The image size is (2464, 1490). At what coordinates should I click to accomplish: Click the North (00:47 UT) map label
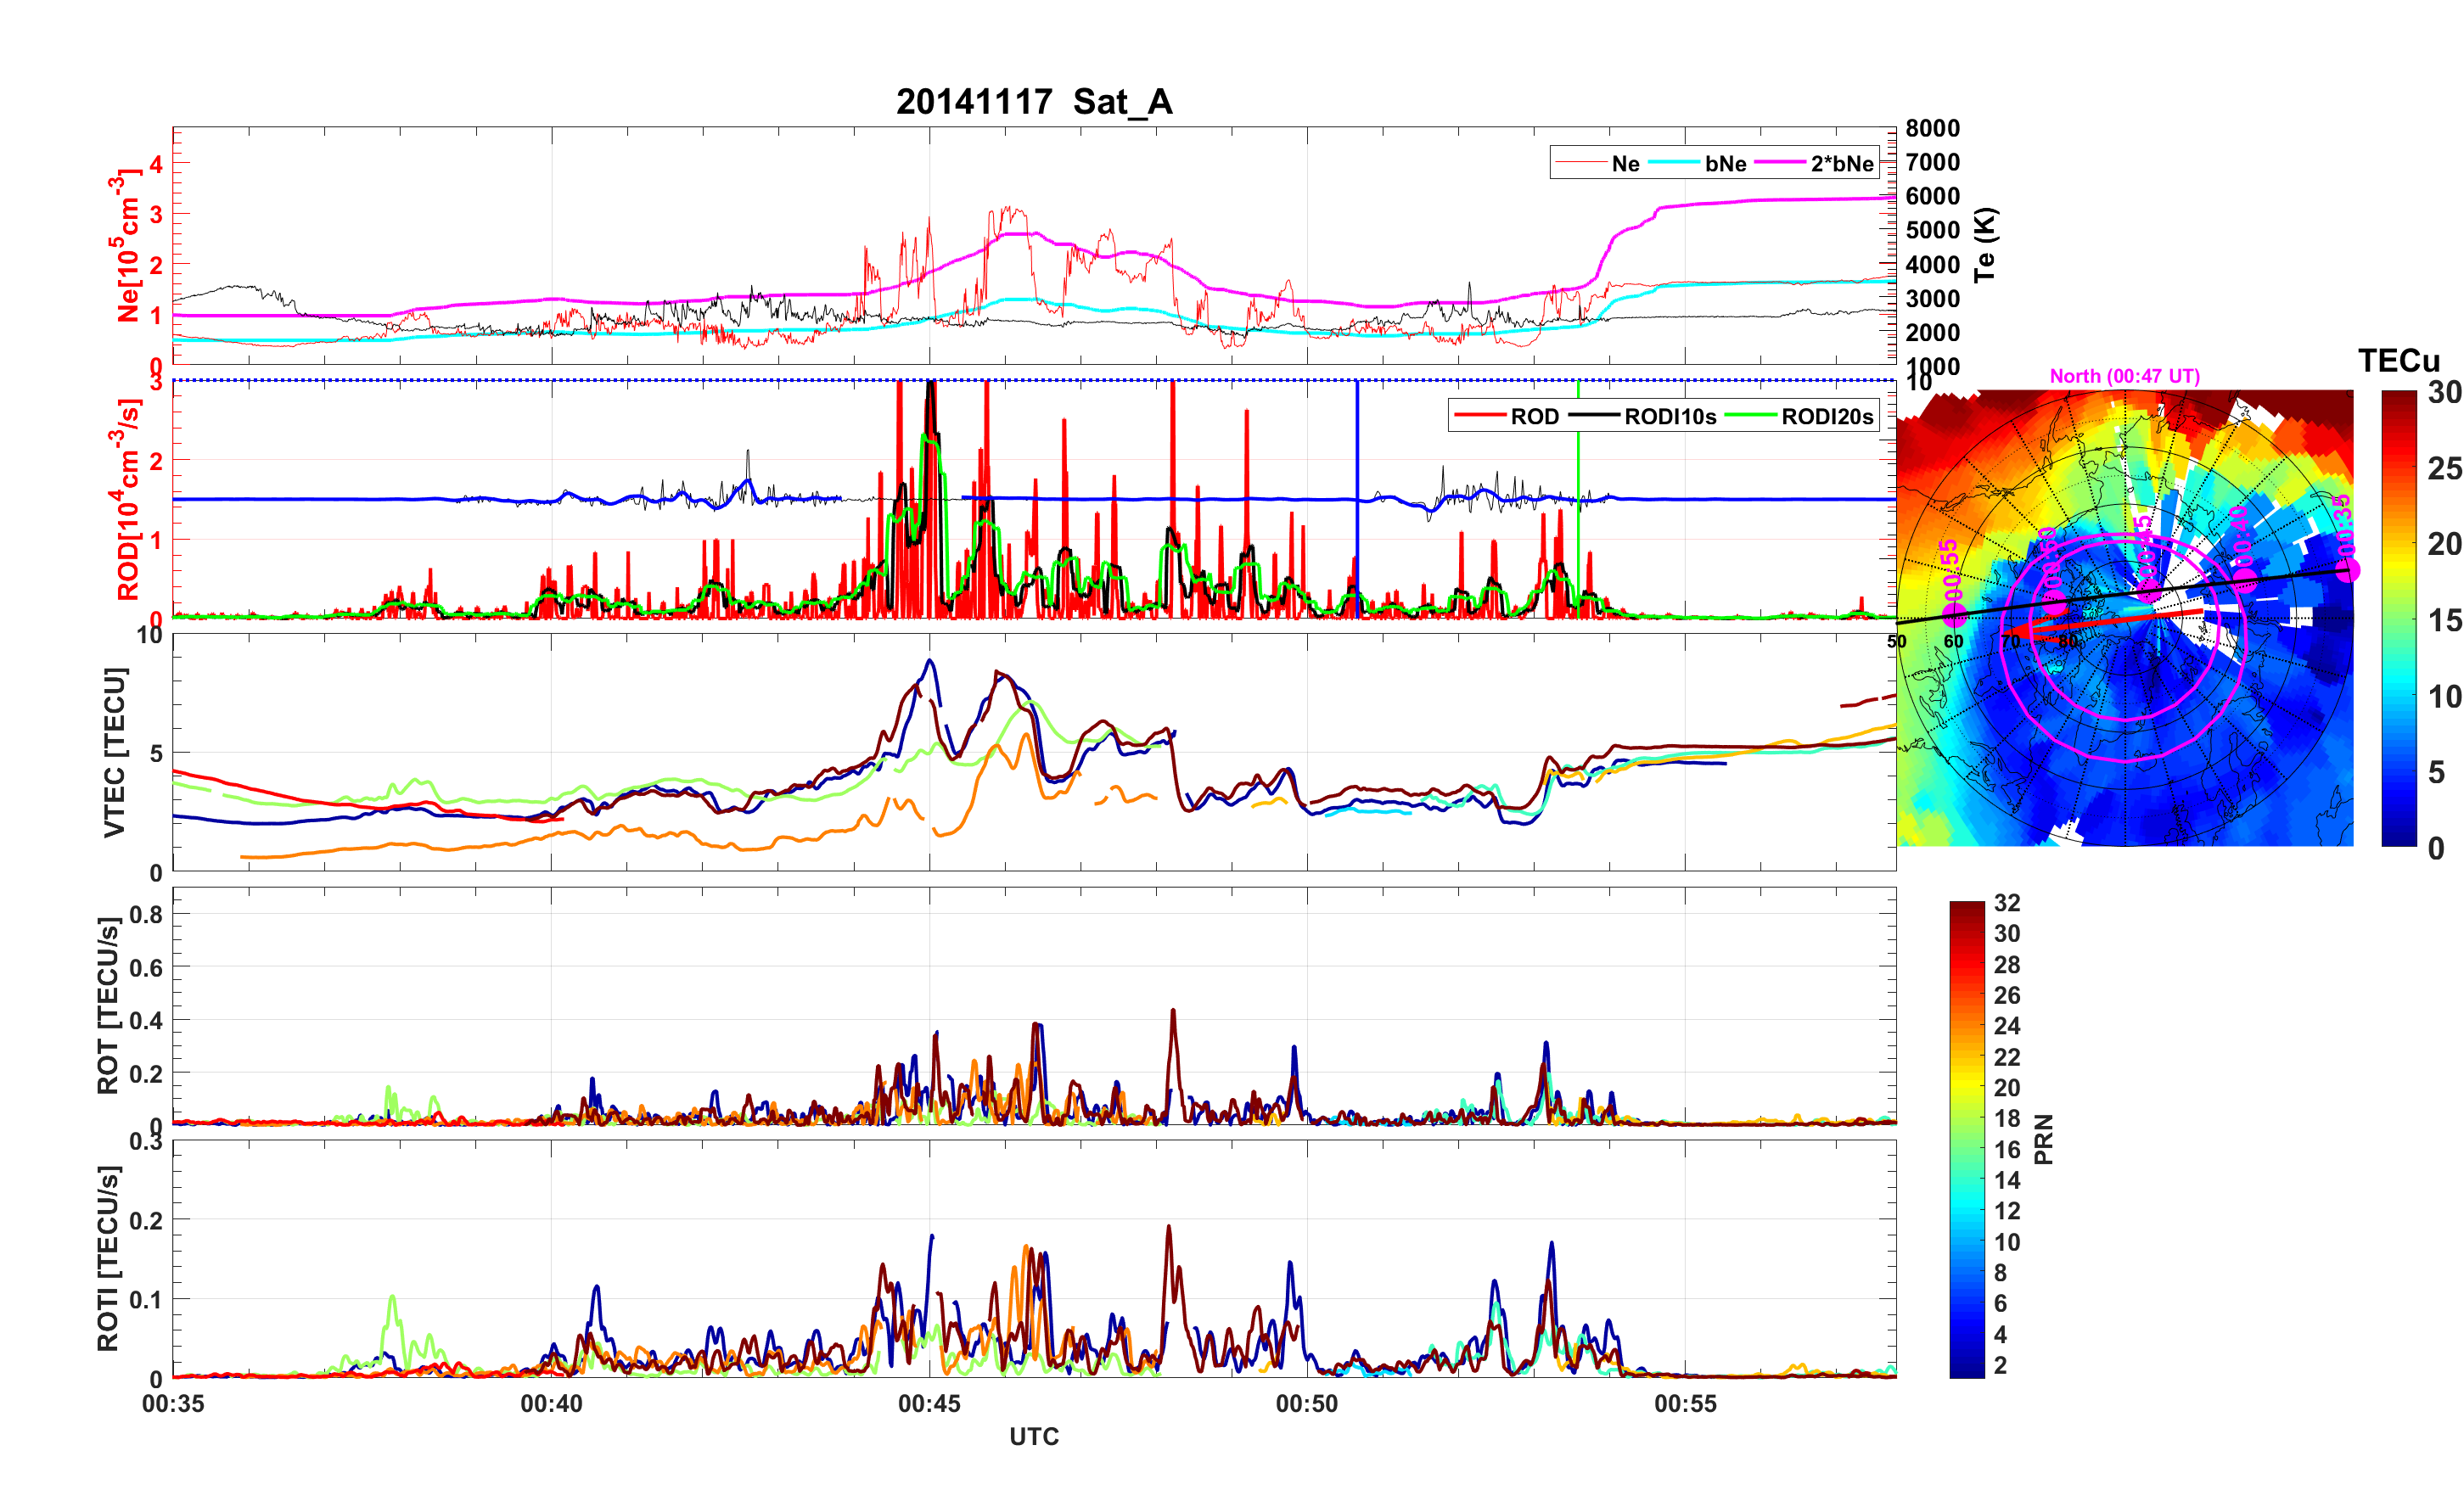pyautogui.click(x=2124, y=376)
